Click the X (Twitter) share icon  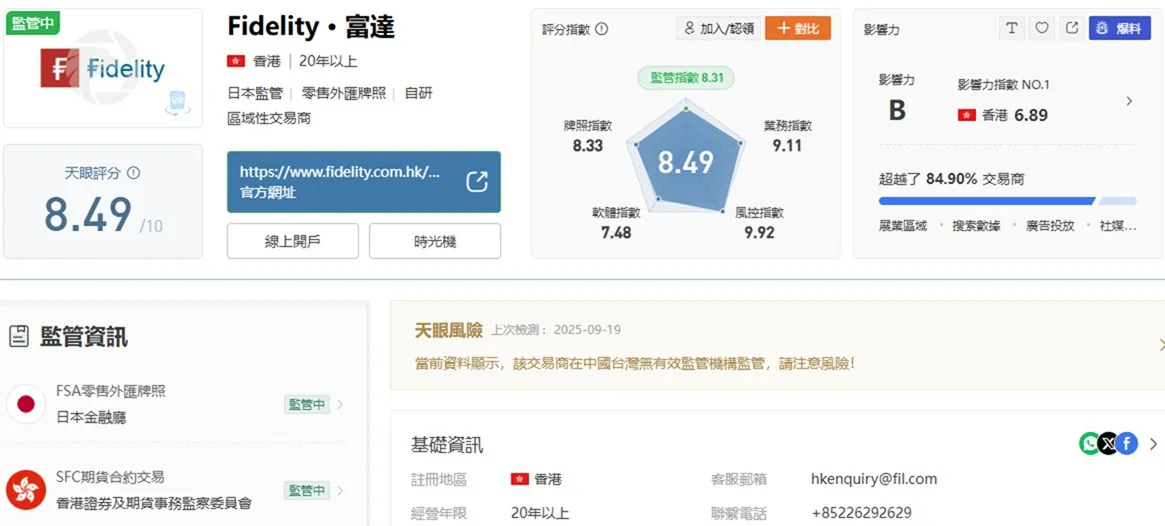click(x=1108, y=444)
